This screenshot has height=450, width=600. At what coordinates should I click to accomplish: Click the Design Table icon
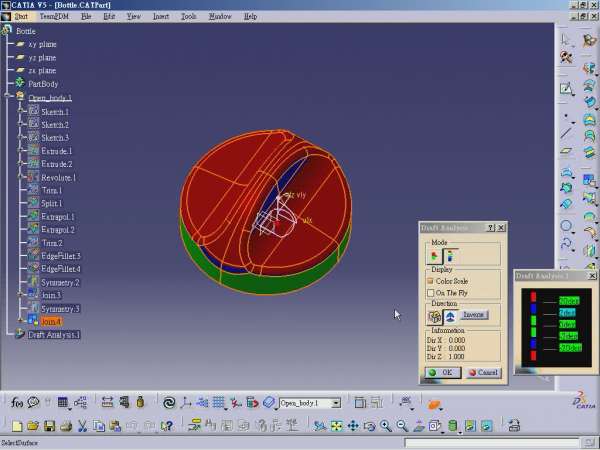[x=62, y=402]
